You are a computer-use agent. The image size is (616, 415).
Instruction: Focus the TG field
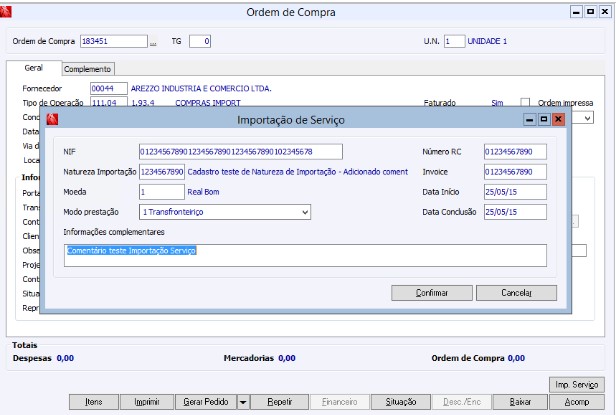[200, 41]
